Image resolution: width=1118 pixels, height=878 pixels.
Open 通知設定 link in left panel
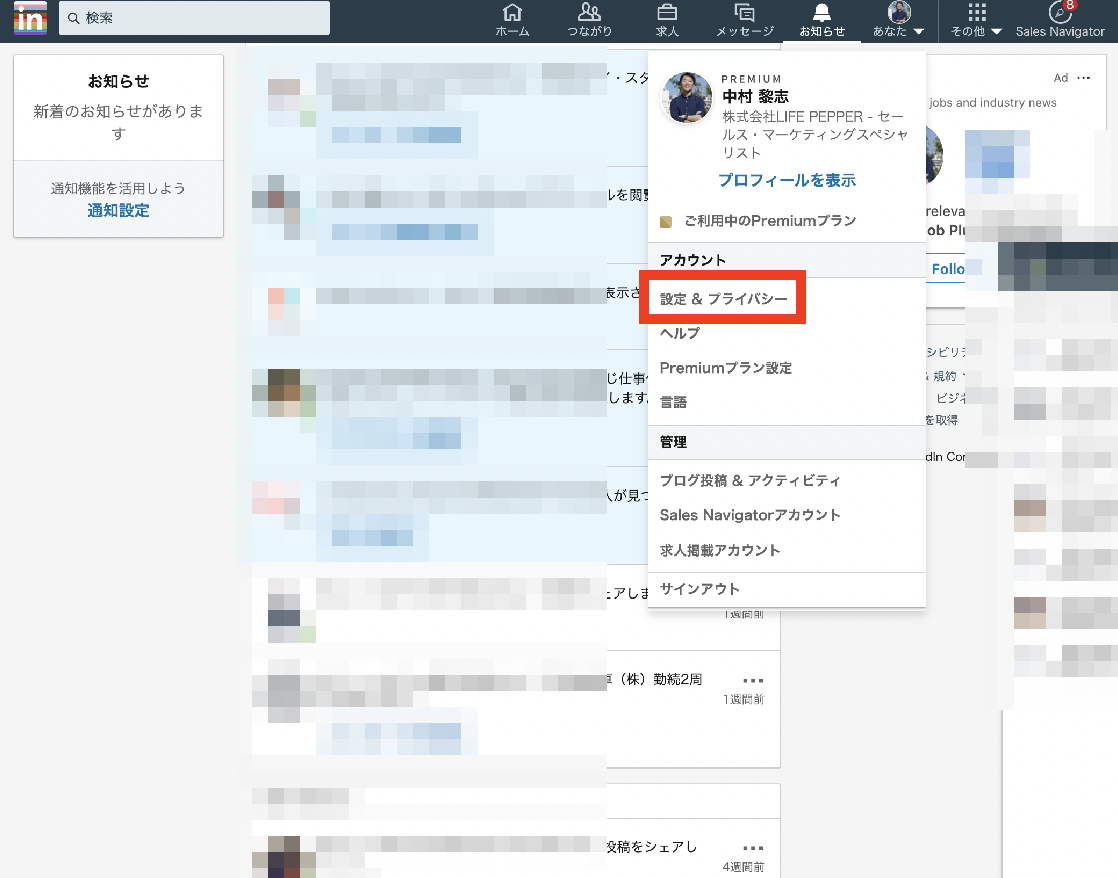(x=118, y=210)
